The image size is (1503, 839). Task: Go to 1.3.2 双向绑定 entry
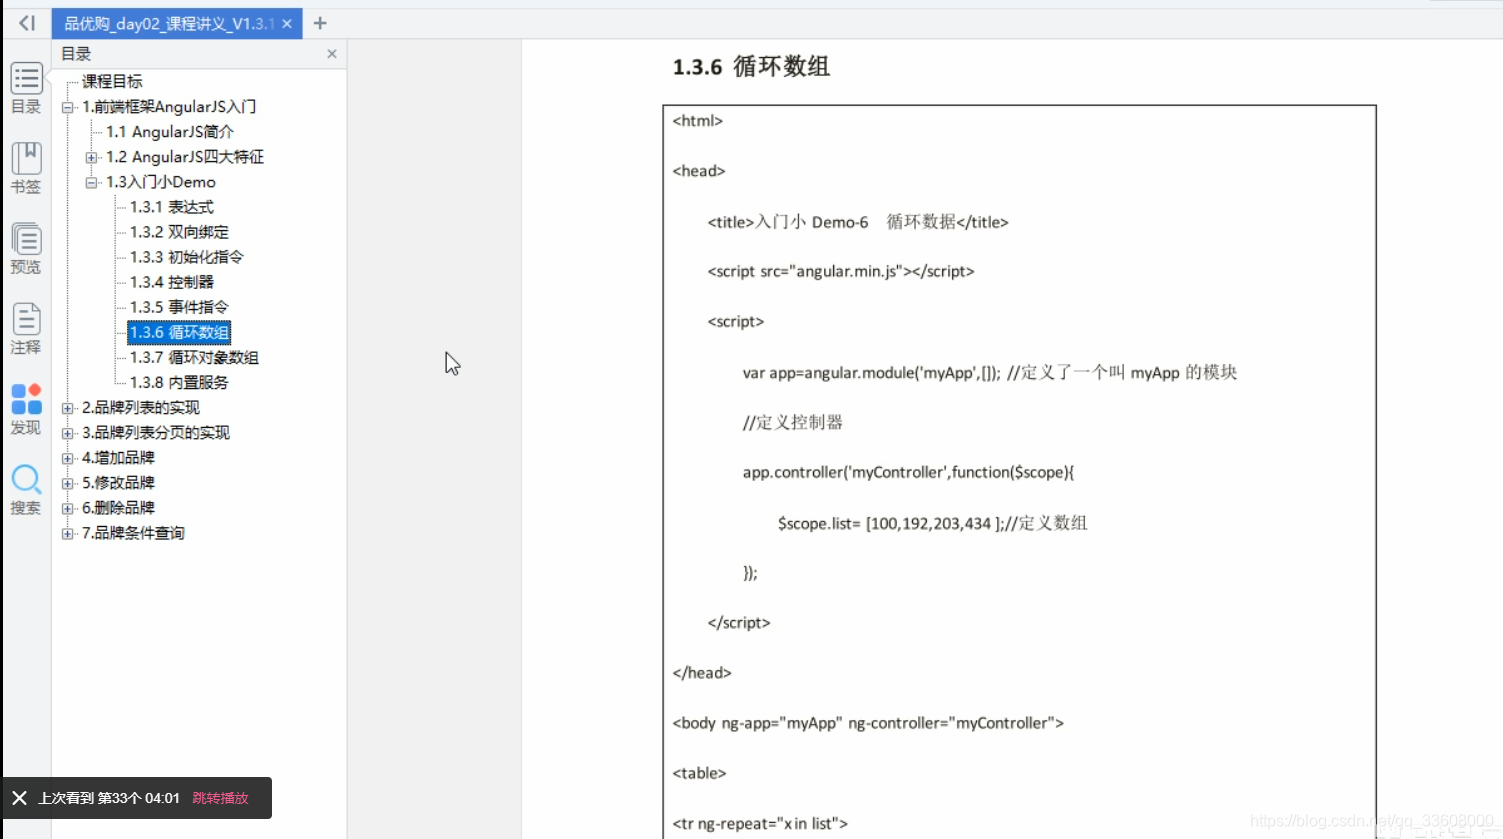pos(179,232)
